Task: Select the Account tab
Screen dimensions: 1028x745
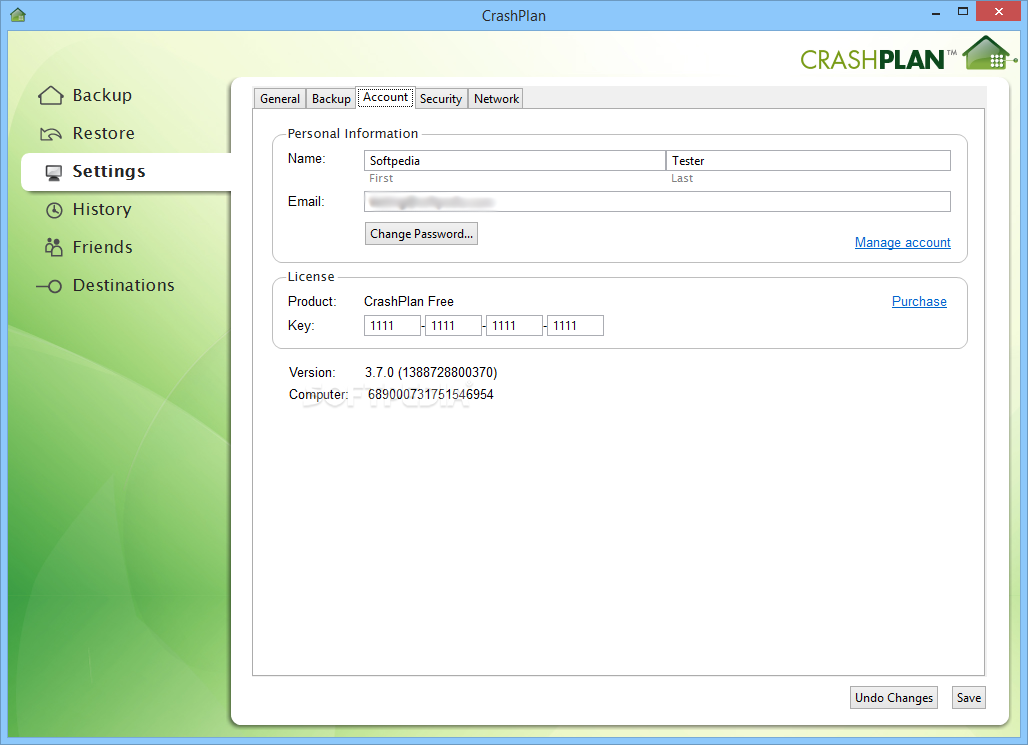Action: [386, 97]
